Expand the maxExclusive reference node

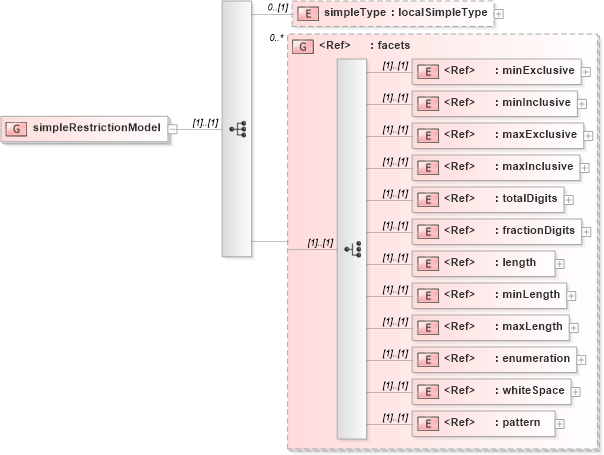point(585,136)
